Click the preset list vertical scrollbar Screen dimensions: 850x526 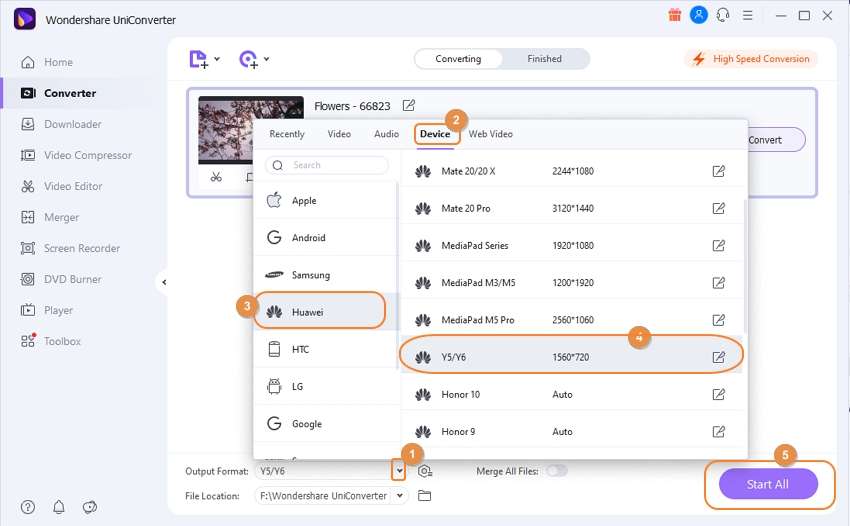coord(745,266)
